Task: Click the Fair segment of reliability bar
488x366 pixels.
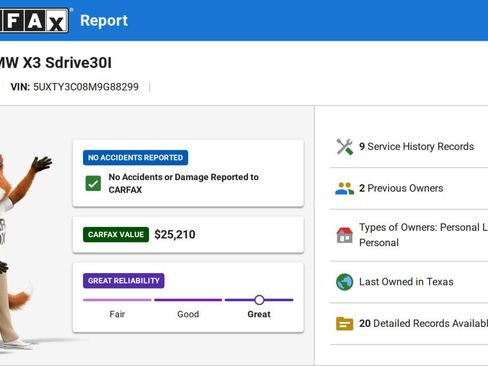Action: [117, 300]
